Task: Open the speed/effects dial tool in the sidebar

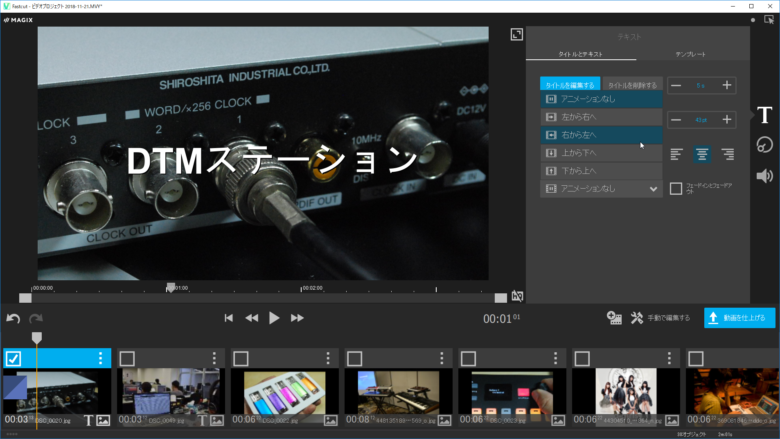Action: pyautogui.click(x=764, y=145)
